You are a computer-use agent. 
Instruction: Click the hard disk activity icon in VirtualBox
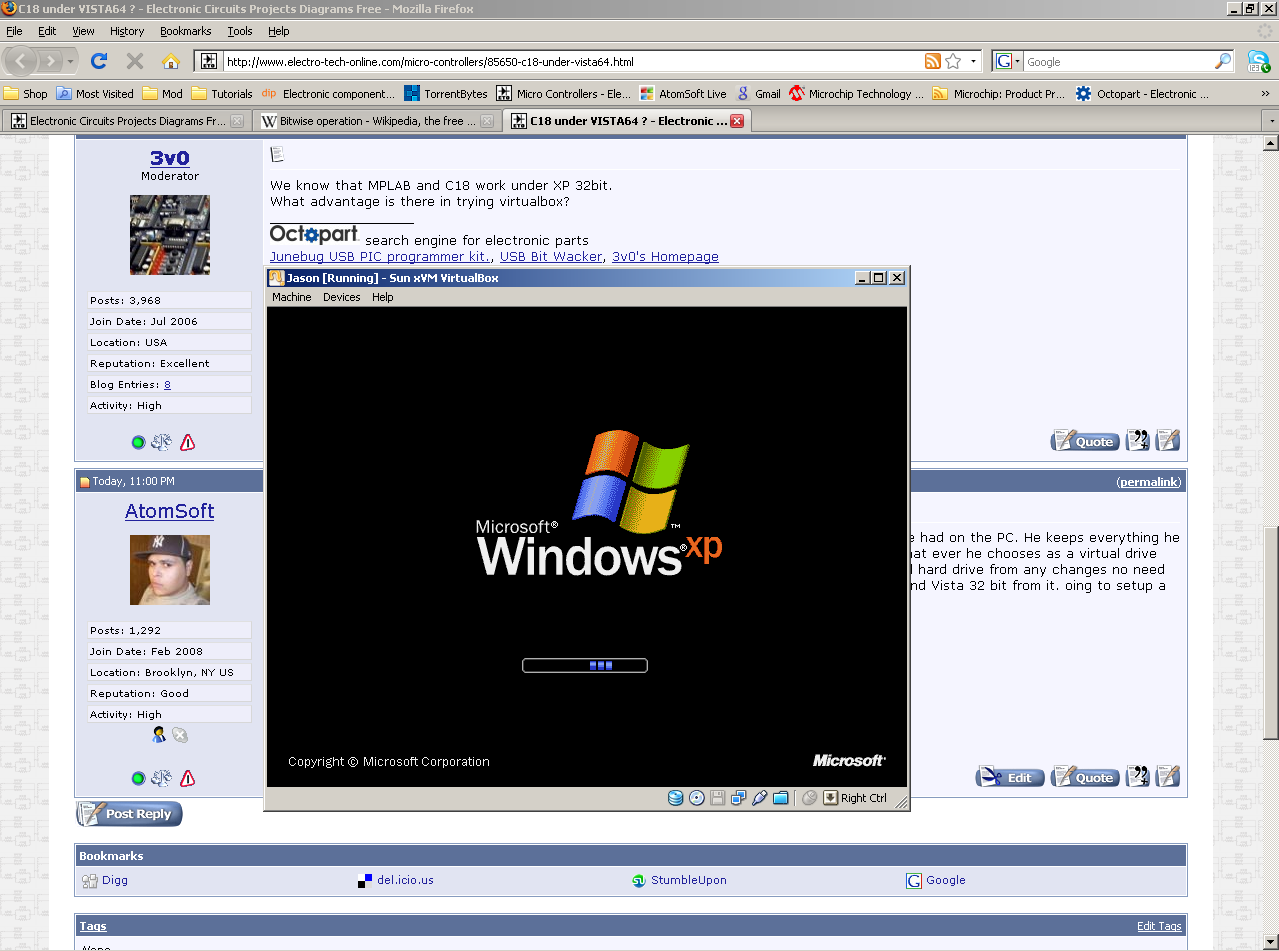(675, 798)
